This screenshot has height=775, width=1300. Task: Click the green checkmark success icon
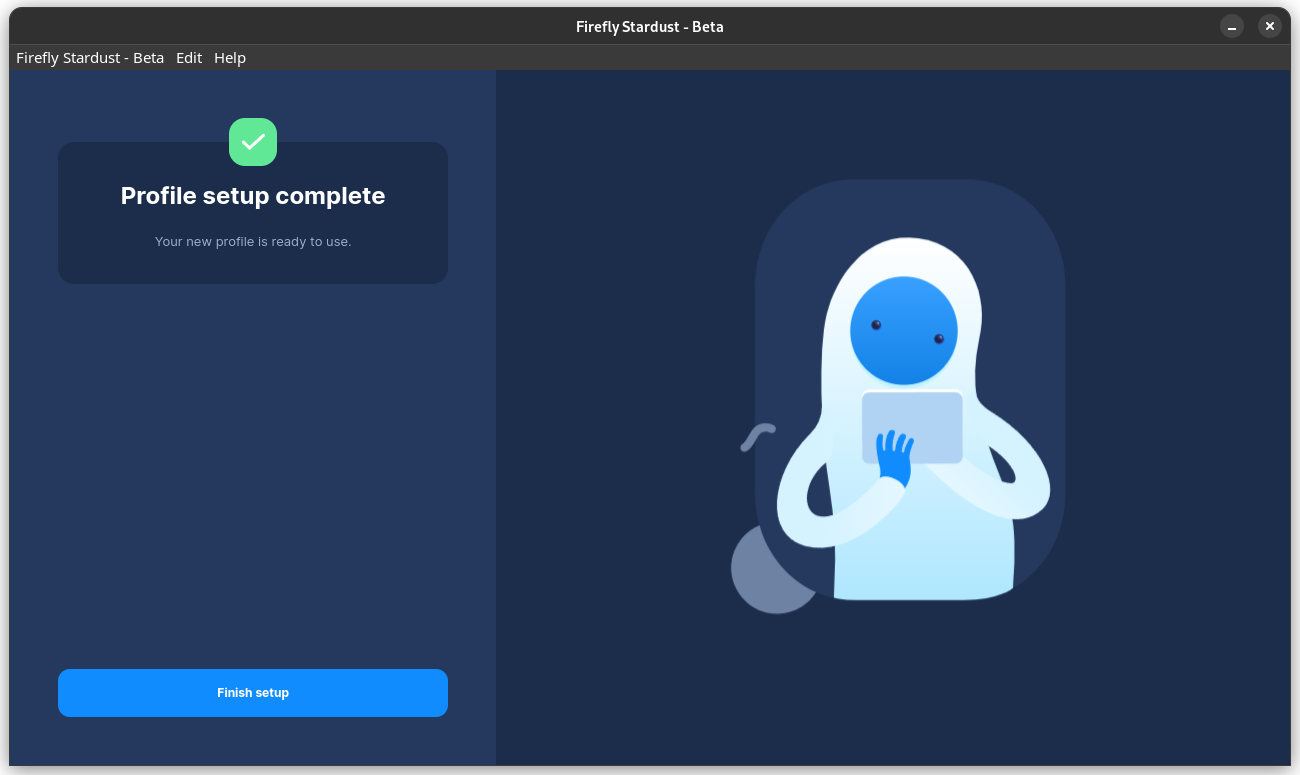[x=252, y=141]
